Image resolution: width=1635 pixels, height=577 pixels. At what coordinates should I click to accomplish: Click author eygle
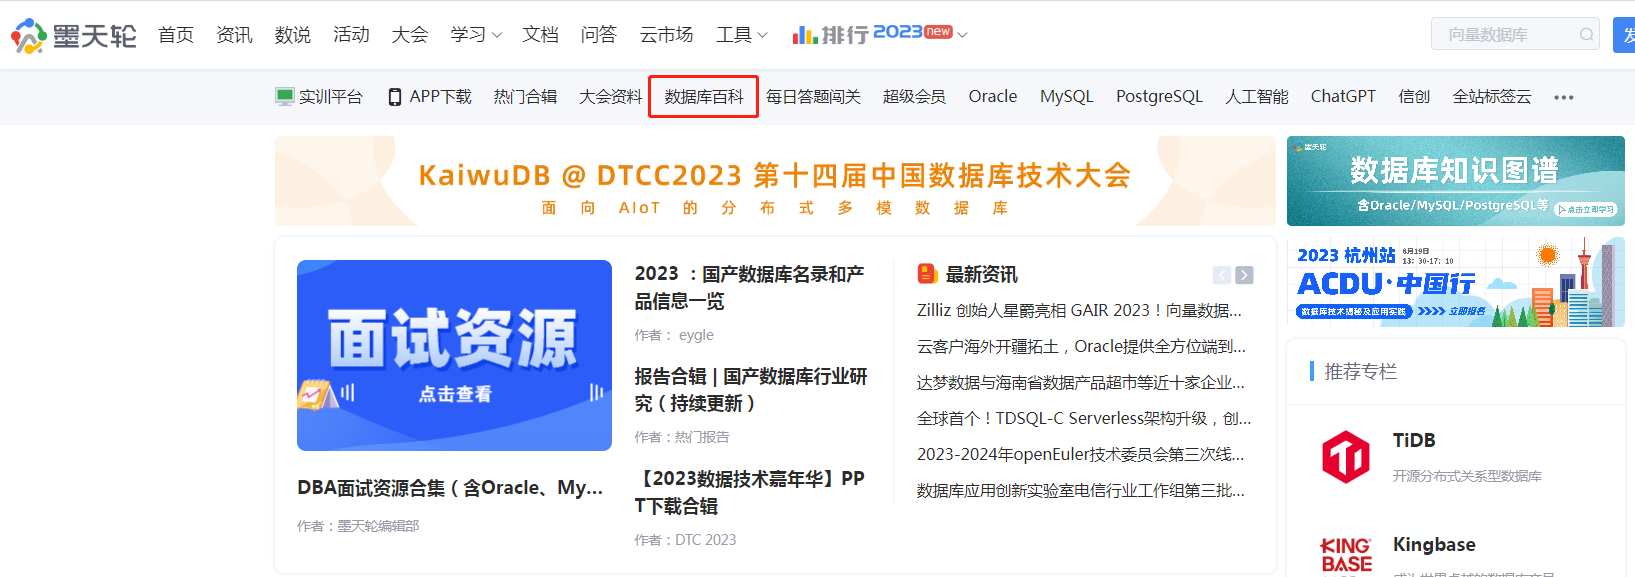pos(696,335)
